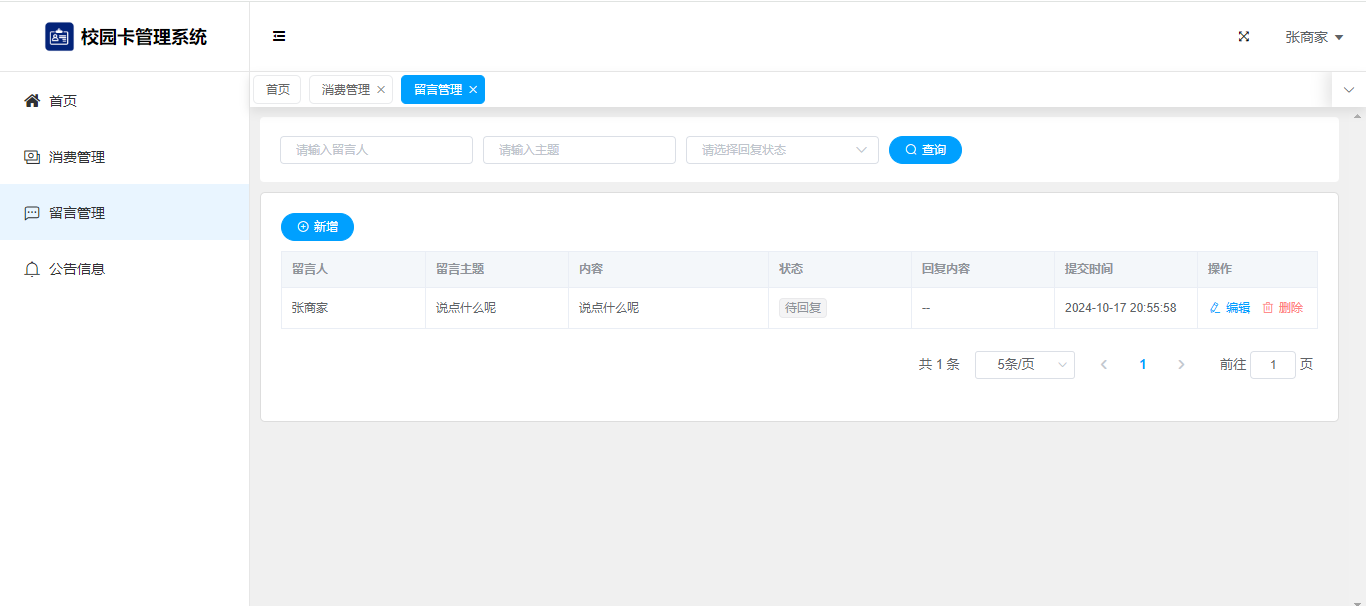This screenshot has width=1366, height=606.
Task: Expand the tab list chevron at right
Action: [1348, 90]
